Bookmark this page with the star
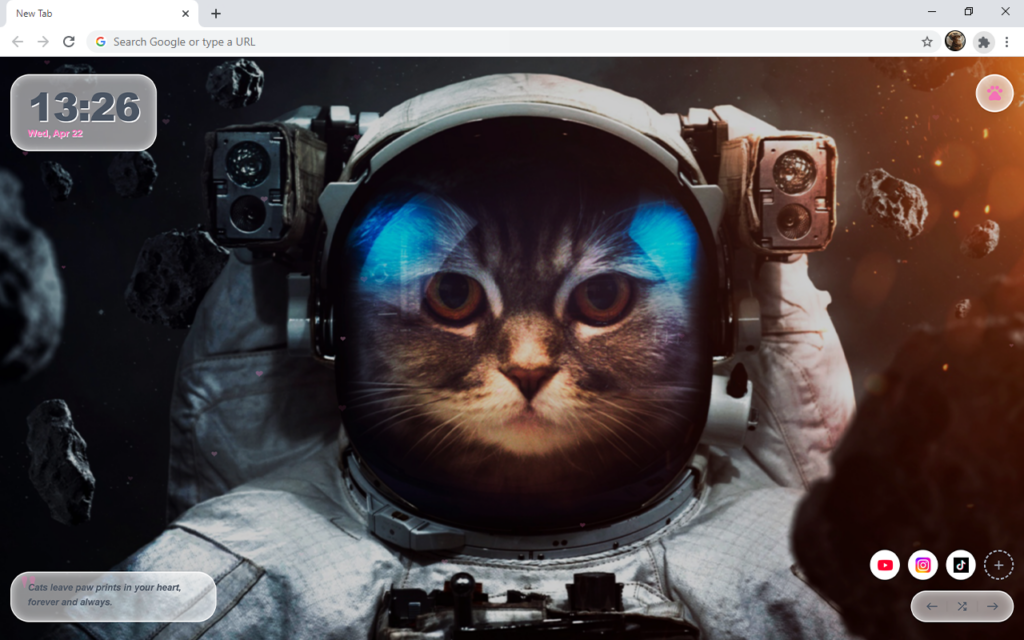Image resolution: width=1024 pixels, height=640 pixels. (x=927, y=42)
